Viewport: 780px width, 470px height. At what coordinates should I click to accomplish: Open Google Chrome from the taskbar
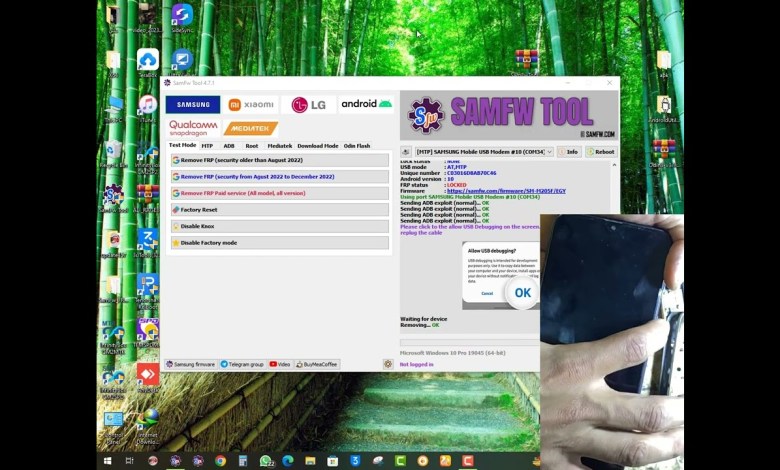[220, 461]
